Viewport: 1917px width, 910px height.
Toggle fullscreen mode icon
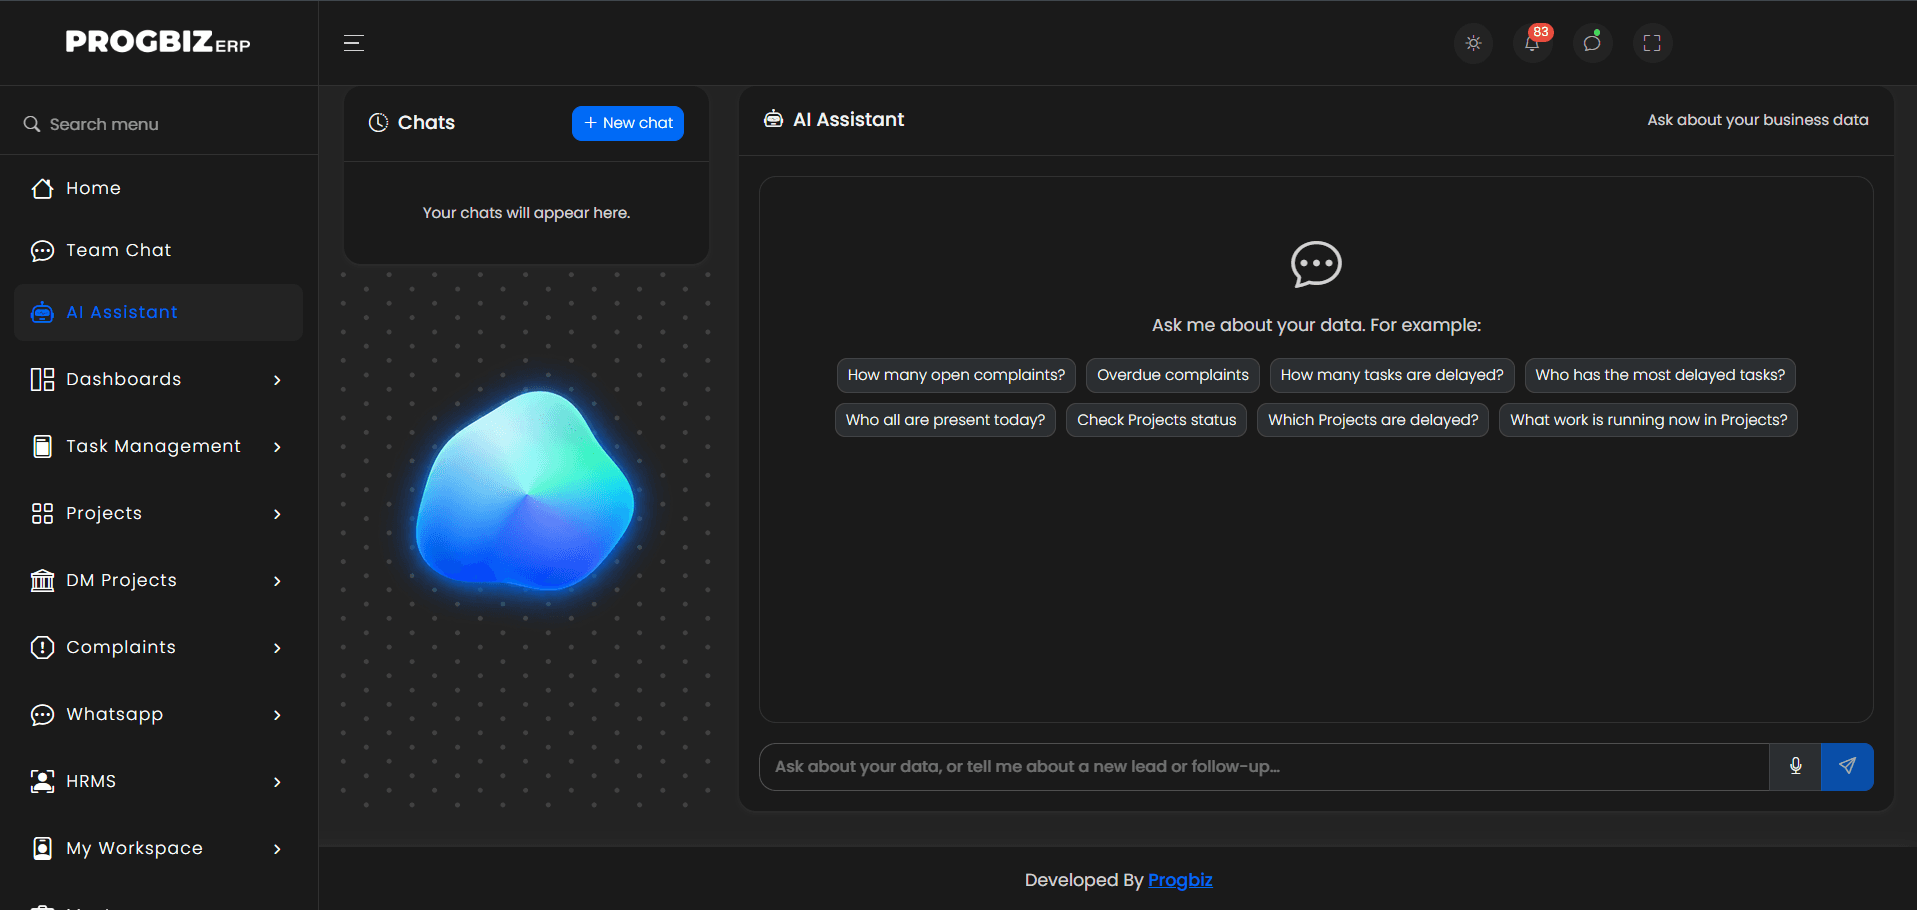tap(1652, 43)
